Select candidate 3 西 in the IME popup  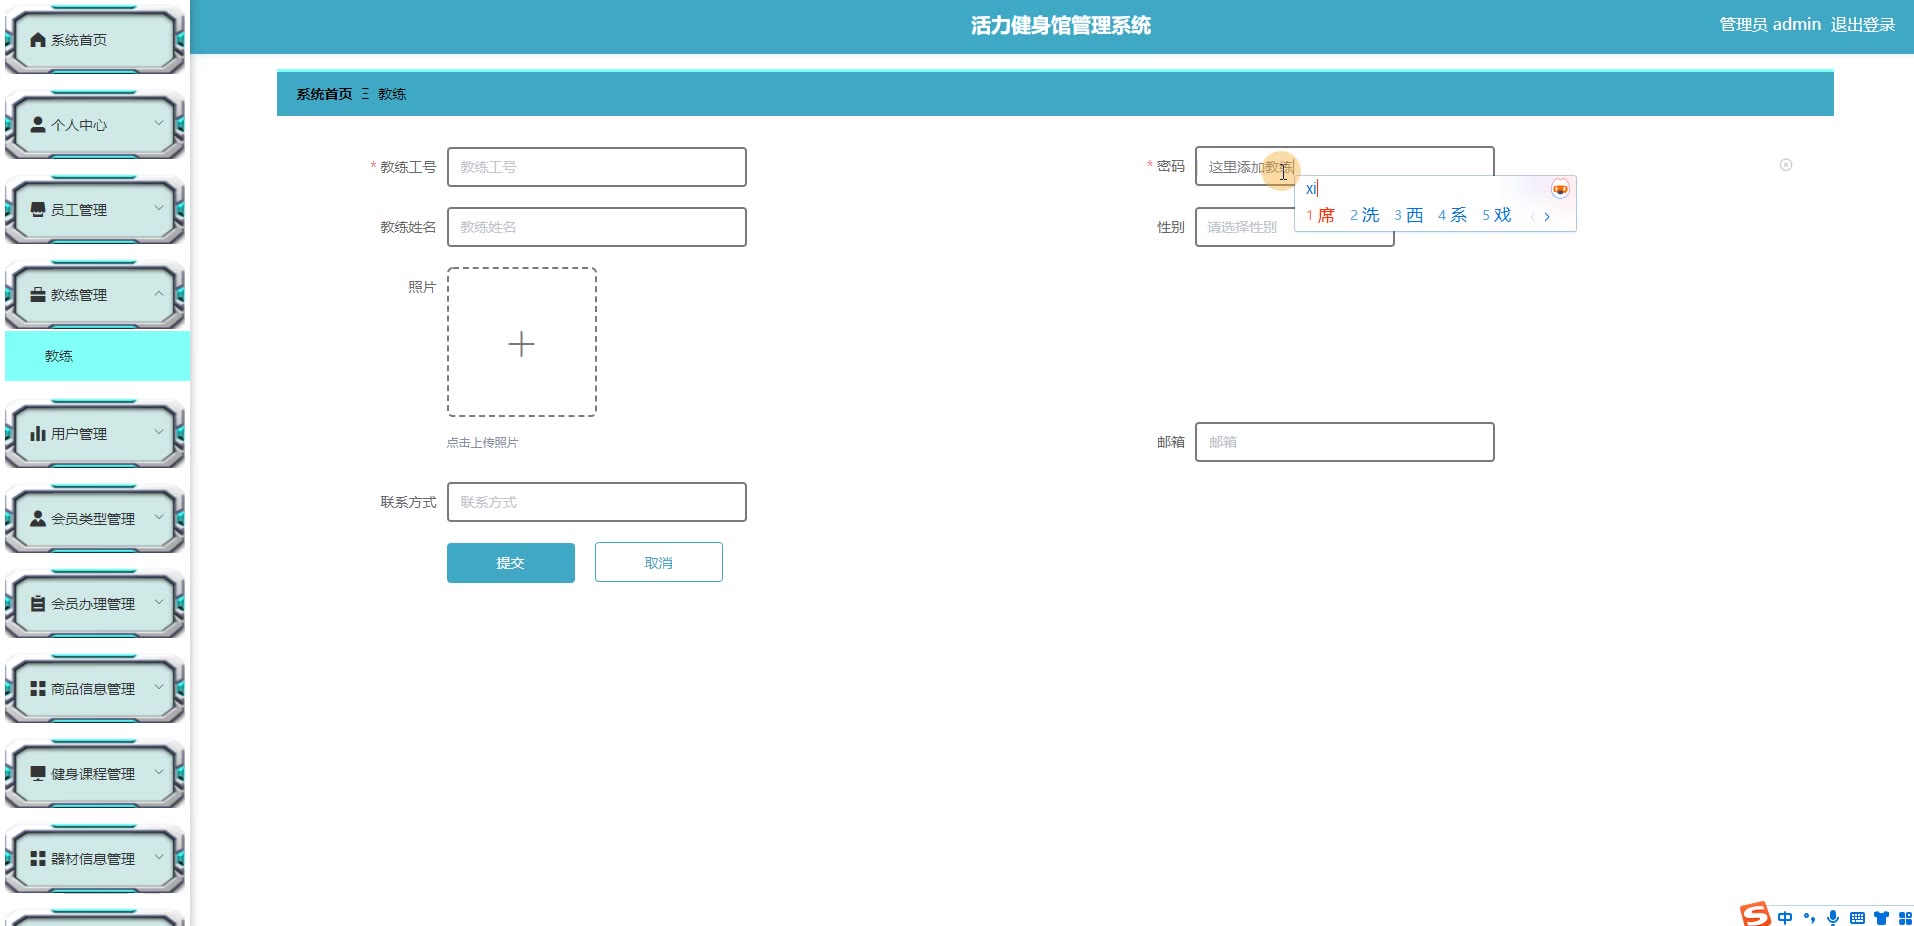pos(1408,215)
